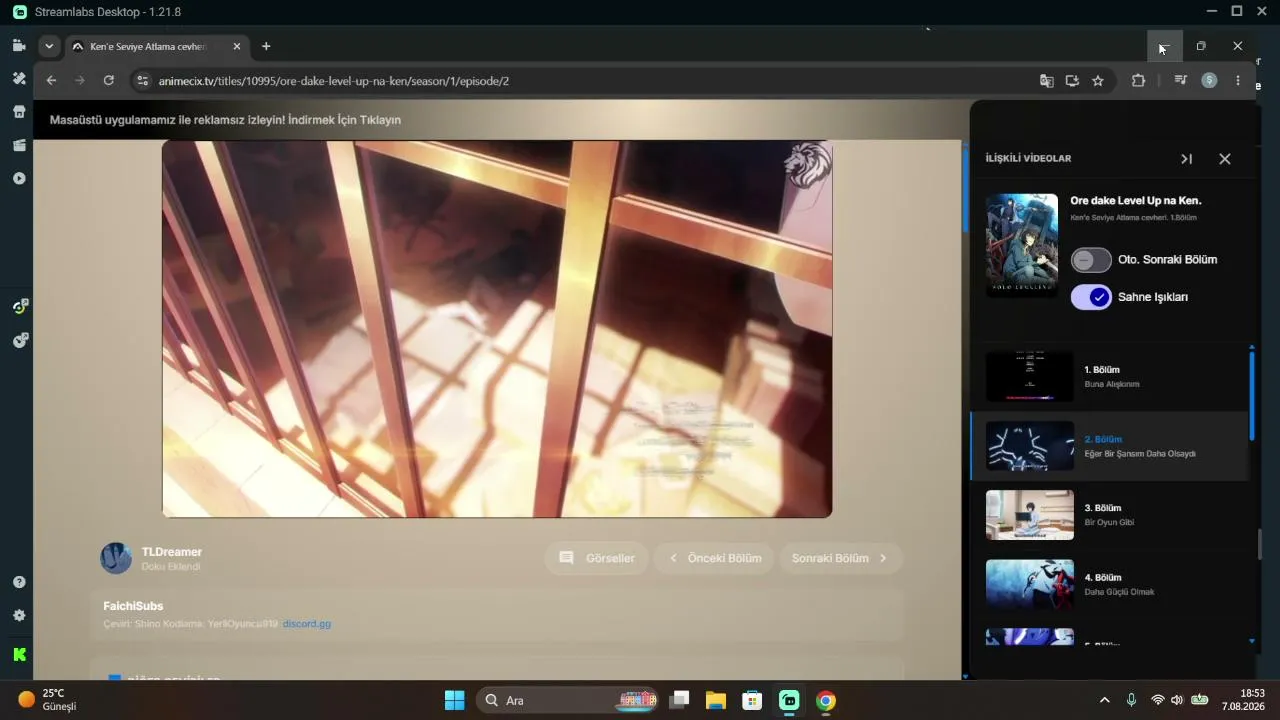Open the Streamlabs Editor camera icon
This screenshot has width=1280, height=720.
point(18,45)
